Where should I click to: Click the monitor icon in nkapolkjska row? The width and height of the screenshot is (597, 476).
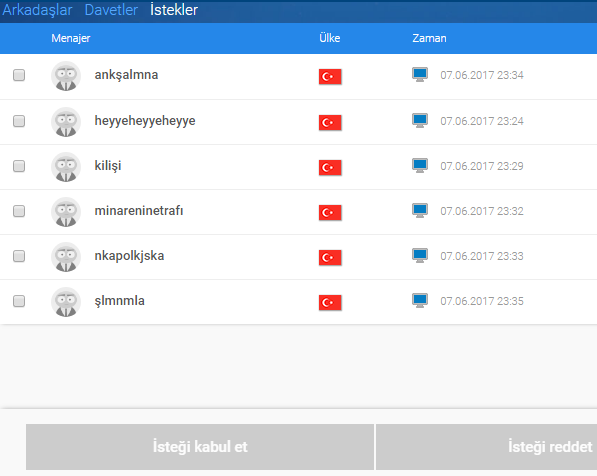click(x=420, y=256)
